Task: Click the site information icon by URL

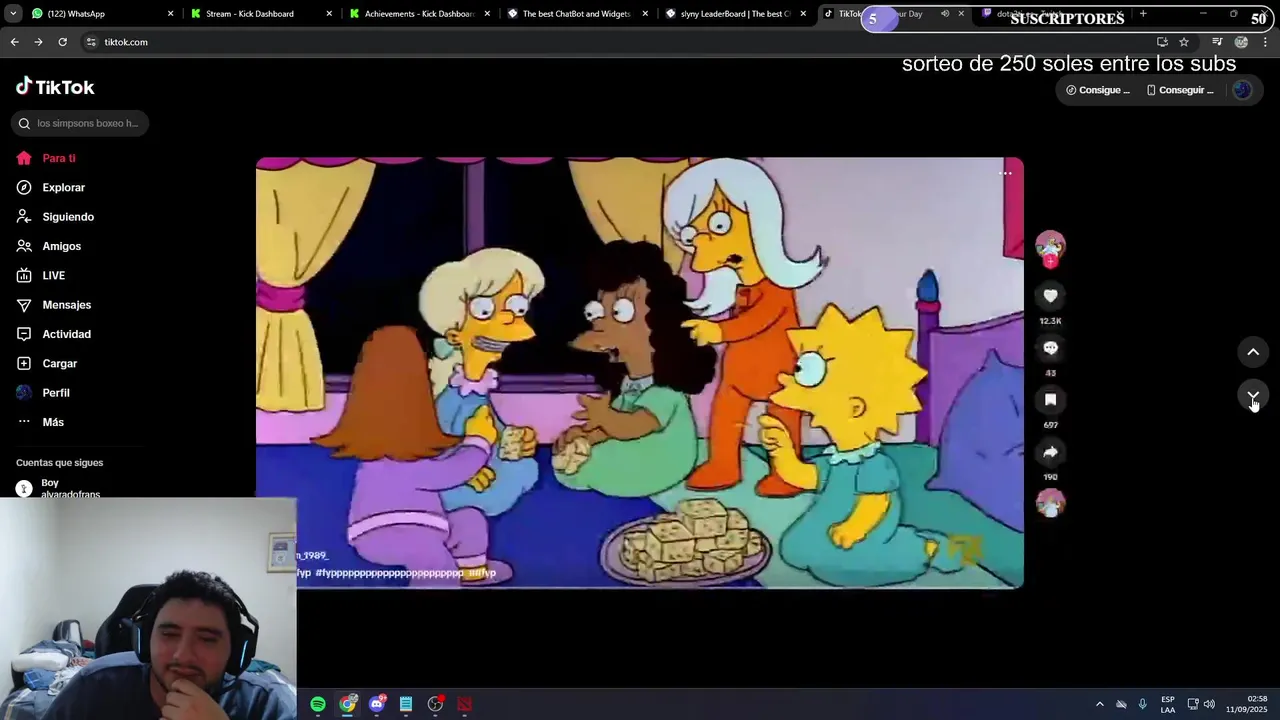Action: pos(91,42)
